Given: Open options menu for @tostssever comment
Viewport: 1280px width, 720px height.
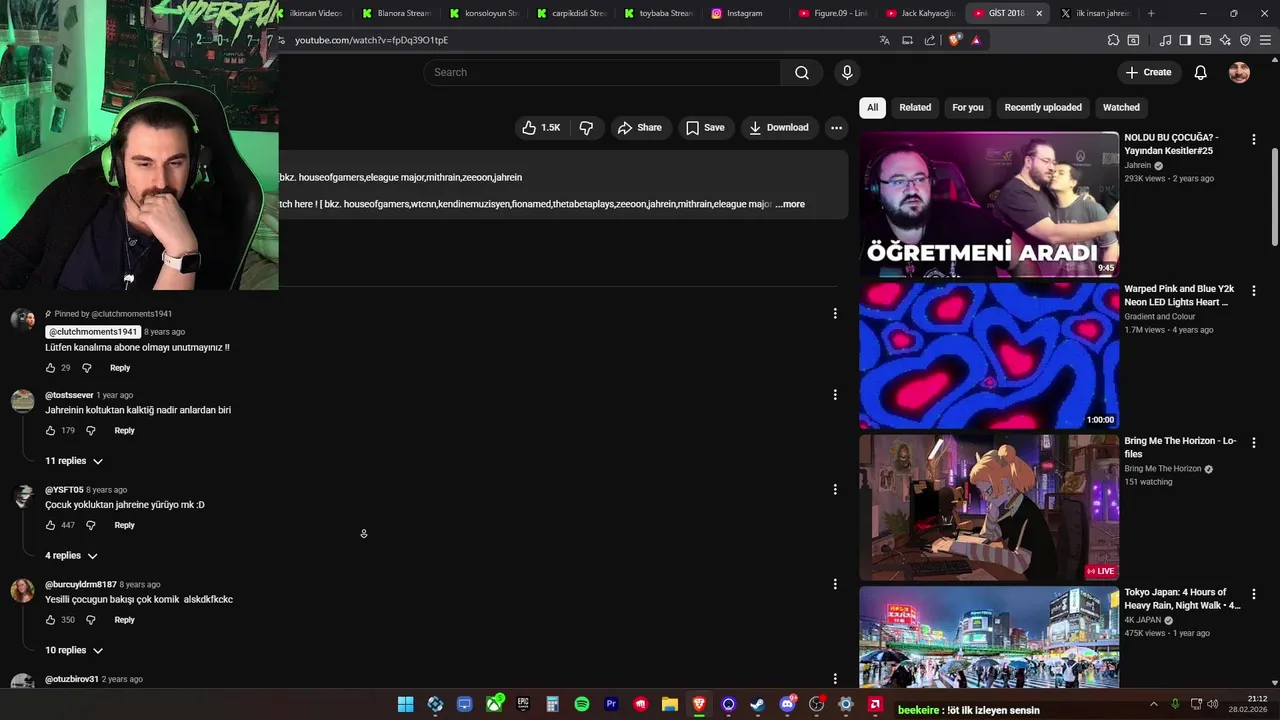Looking at the screenshot, I should pos(835,395).
